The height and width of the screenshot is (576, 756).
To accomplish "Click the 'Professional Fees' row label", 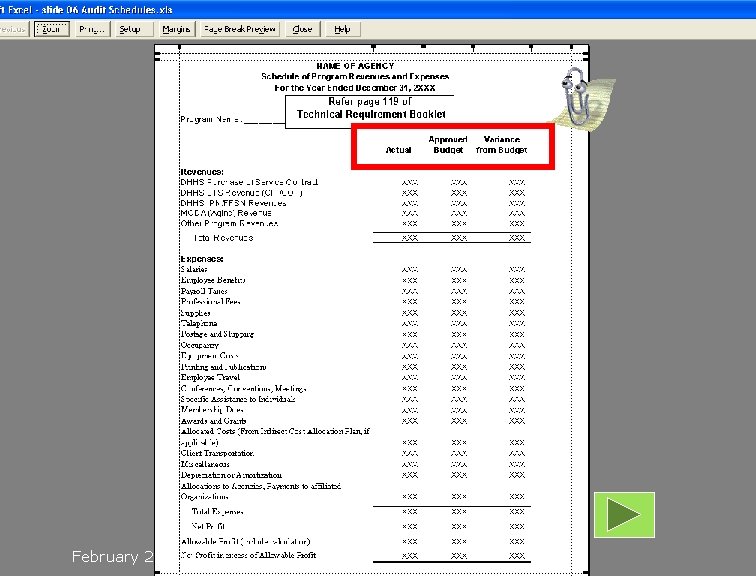I will pos(210,302).
